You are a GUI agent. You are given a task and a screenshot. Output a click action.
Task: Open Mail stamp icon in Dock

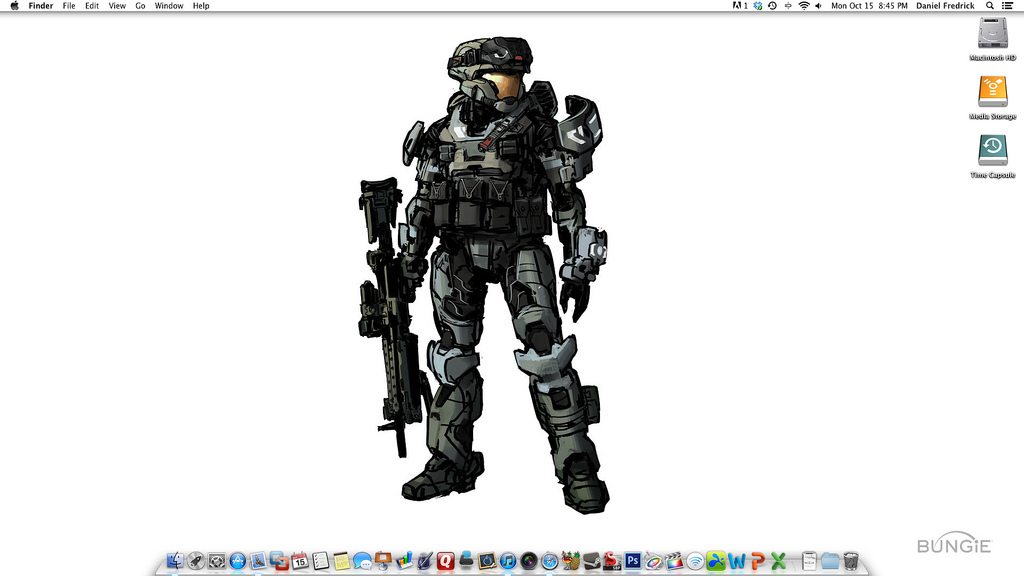coord(259,560)
